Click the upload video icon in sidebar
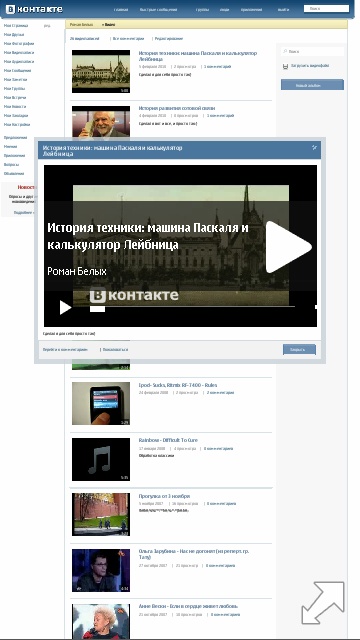360x640 pixels. (x=285, y=66)
